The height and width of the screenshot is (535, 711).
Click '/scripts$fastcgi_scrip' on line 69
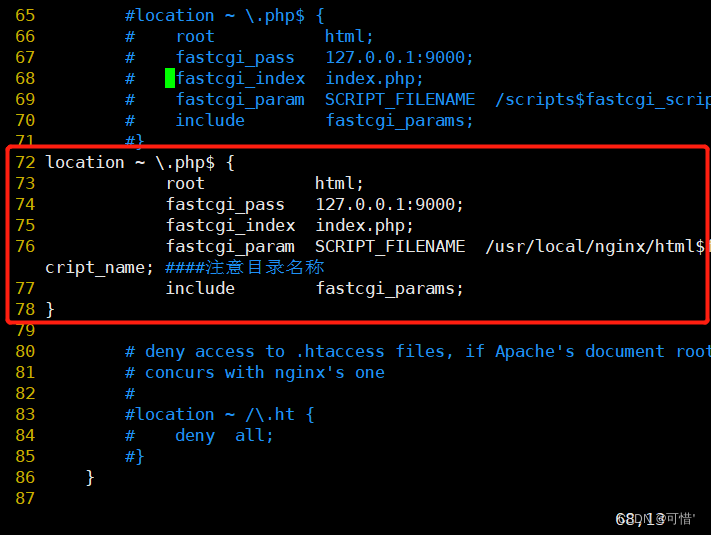coord(603,100)
